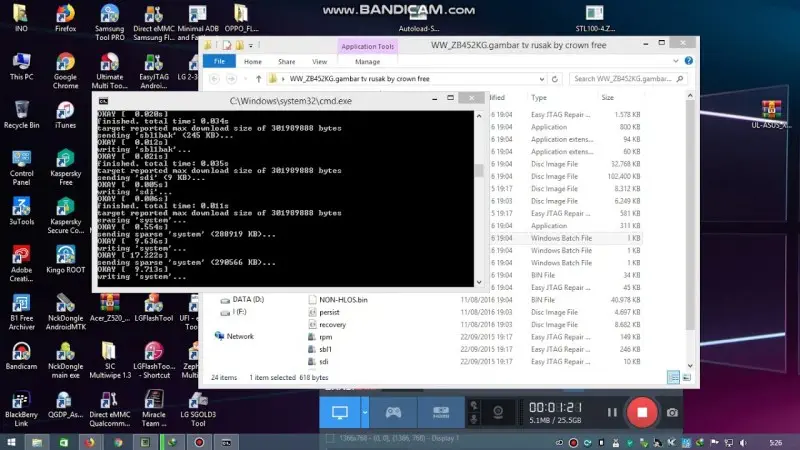
Task: Open SIC Multiwipe 1.3 folder icon
Action: click(x=109, y=360)
